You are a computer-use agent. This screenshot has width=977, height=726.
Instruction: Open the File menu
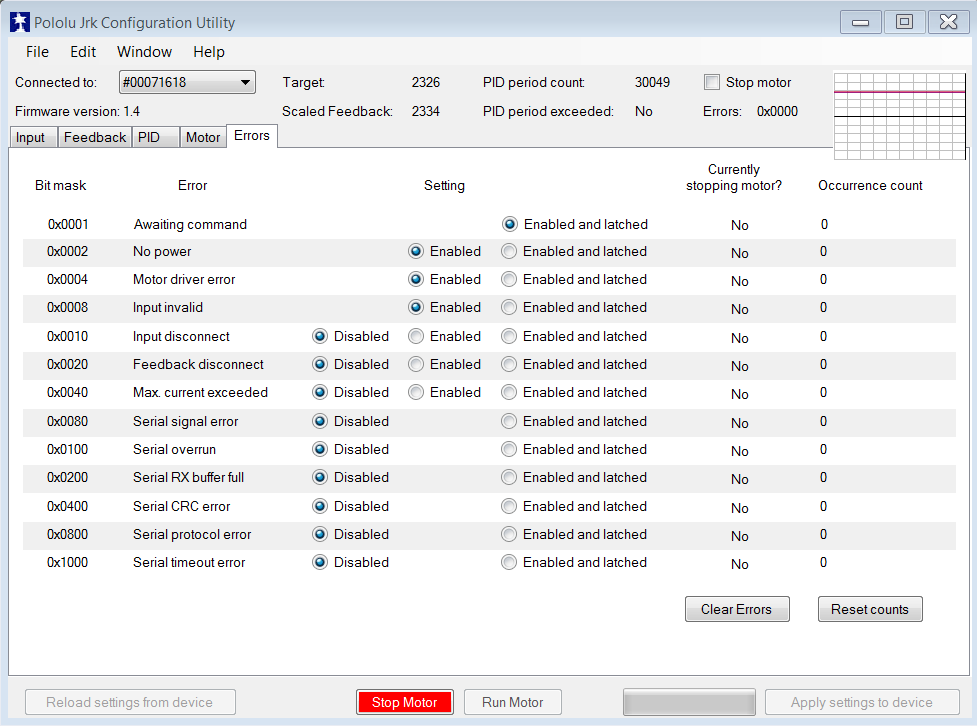coord(37,52)
